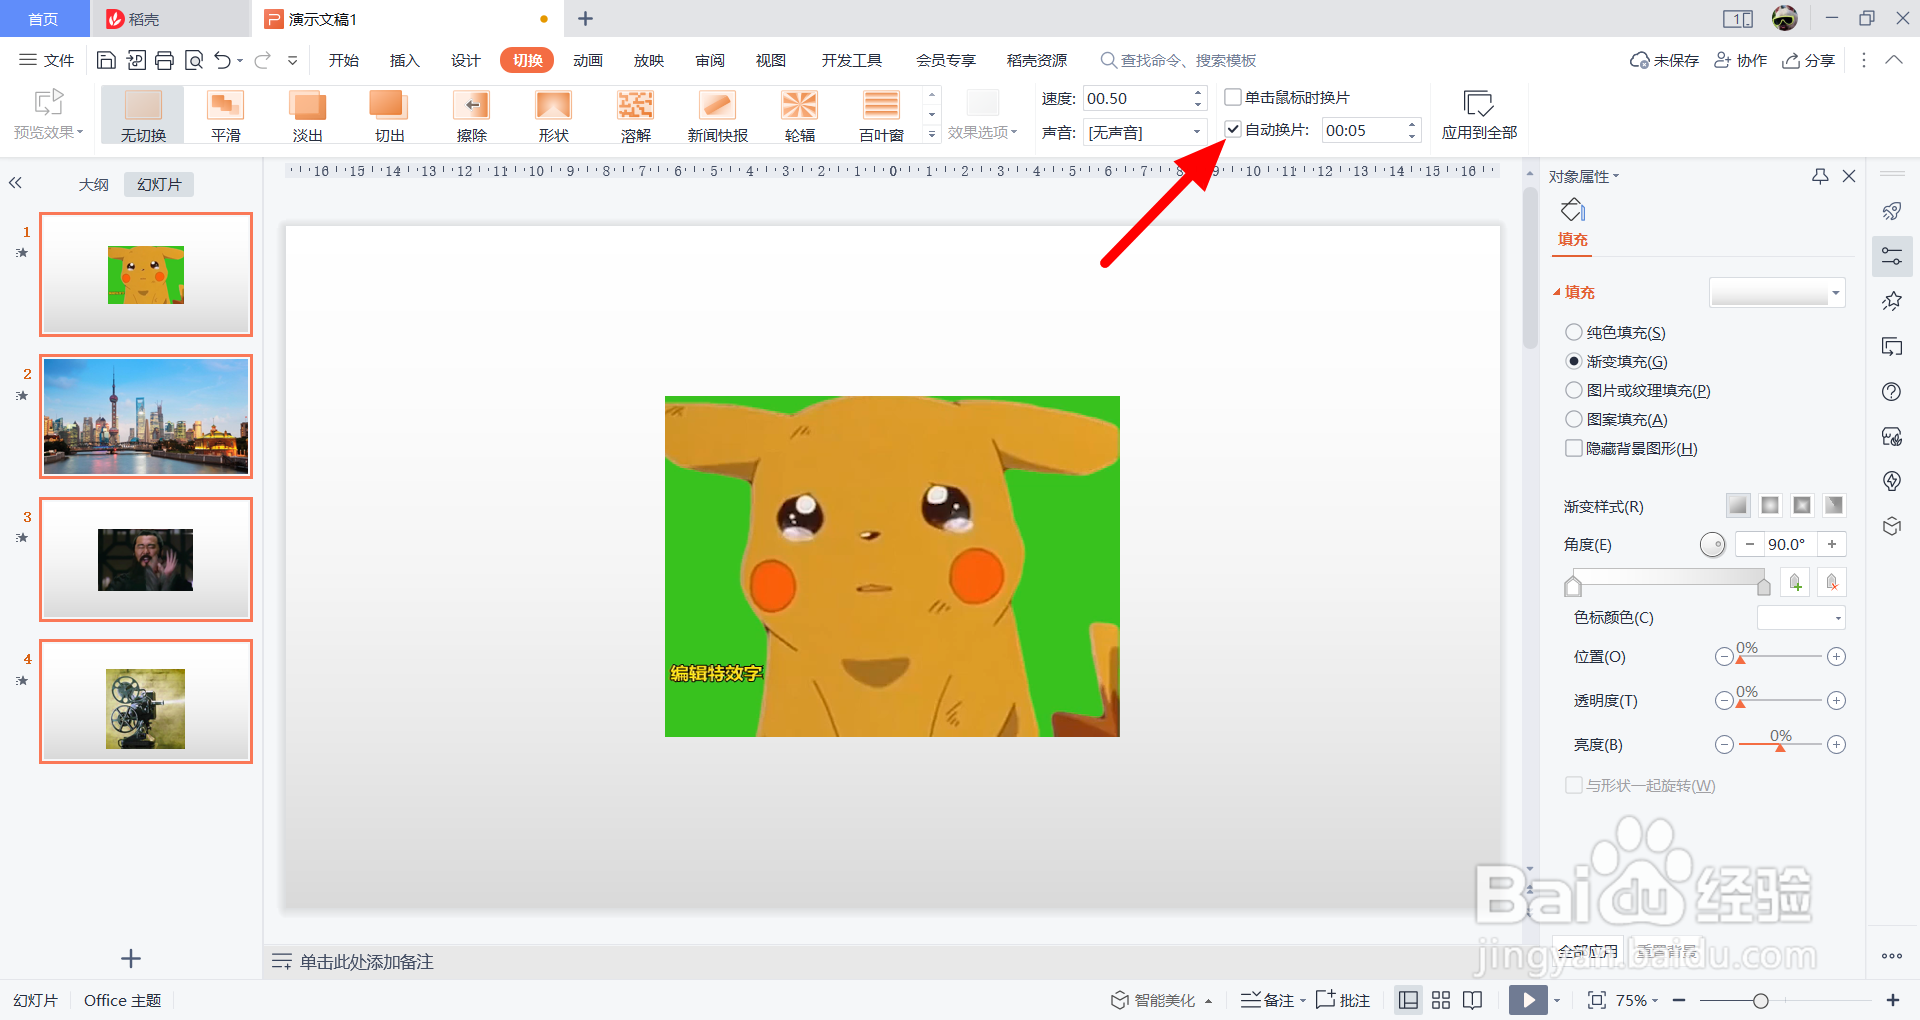This screenshot has width=1920, height=1020.
Task: Enable 单击鼠标时换片 checkbox
Action: pyautogui.click(x=1233, y=97)
